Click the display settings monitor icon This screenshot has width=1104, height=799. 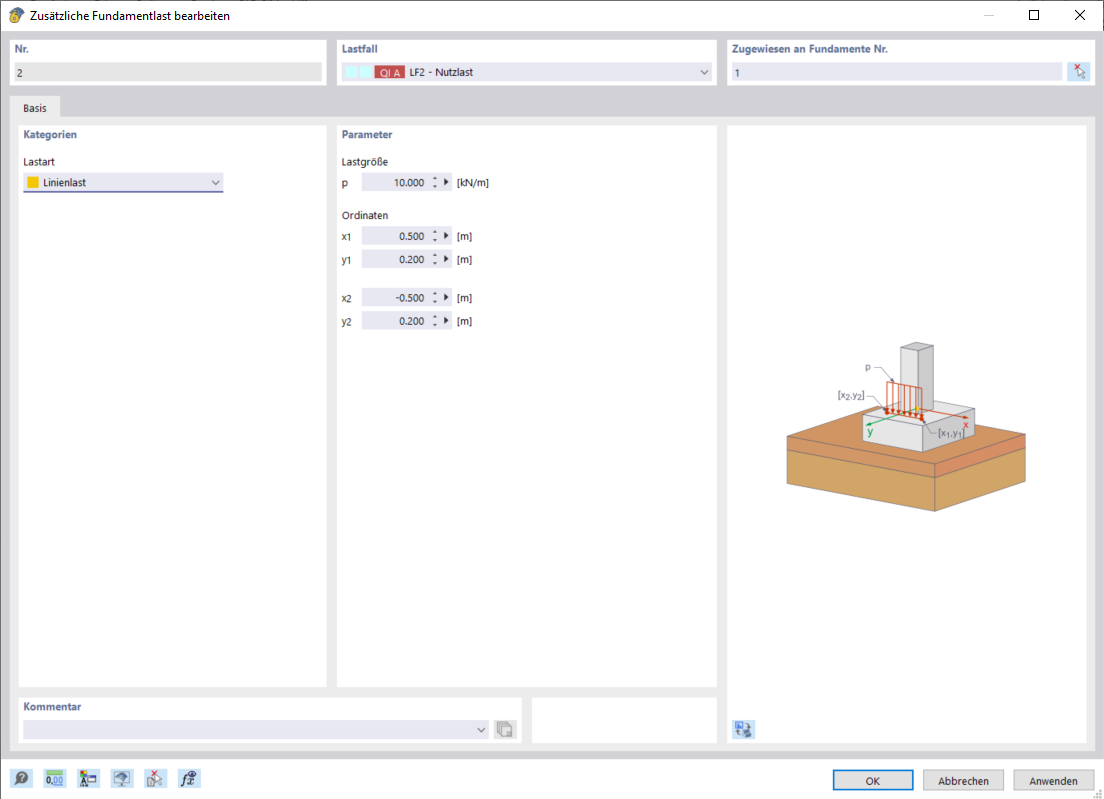(122, 779)
